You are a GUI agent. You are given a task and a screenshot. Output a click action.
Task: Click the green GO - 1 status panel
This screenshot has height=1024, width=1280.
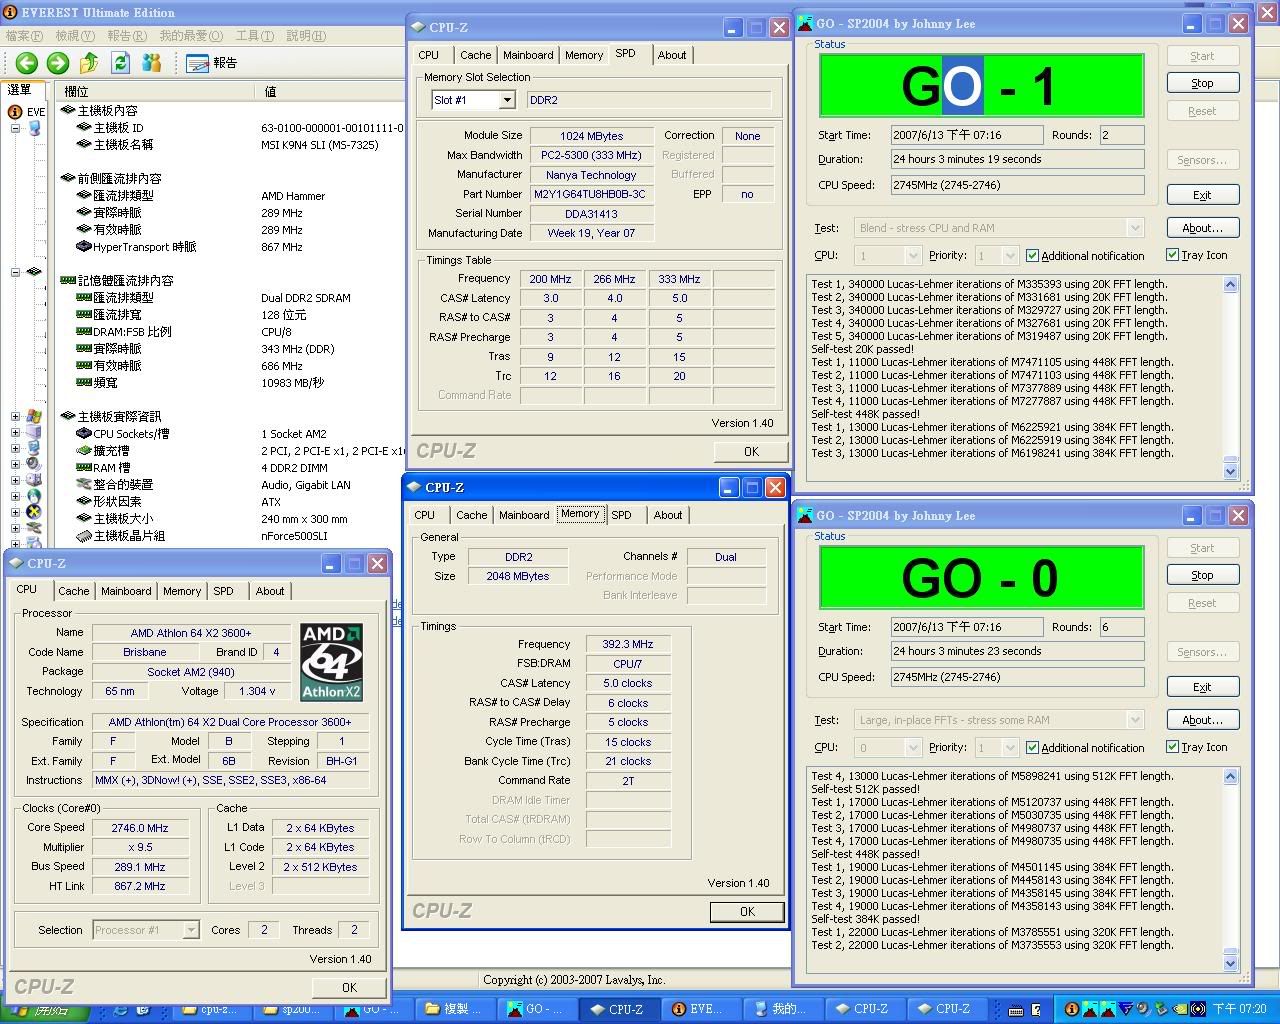[981, 86]
